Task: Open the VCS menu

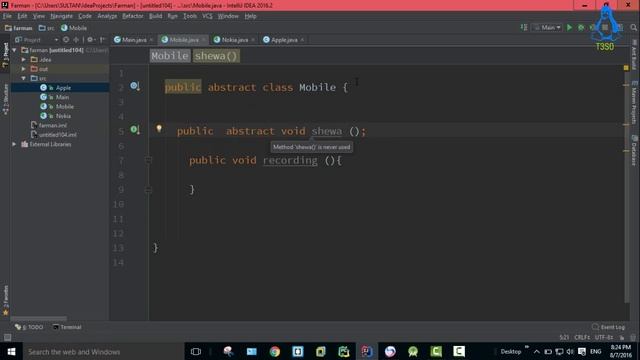Action: (207, 16)
